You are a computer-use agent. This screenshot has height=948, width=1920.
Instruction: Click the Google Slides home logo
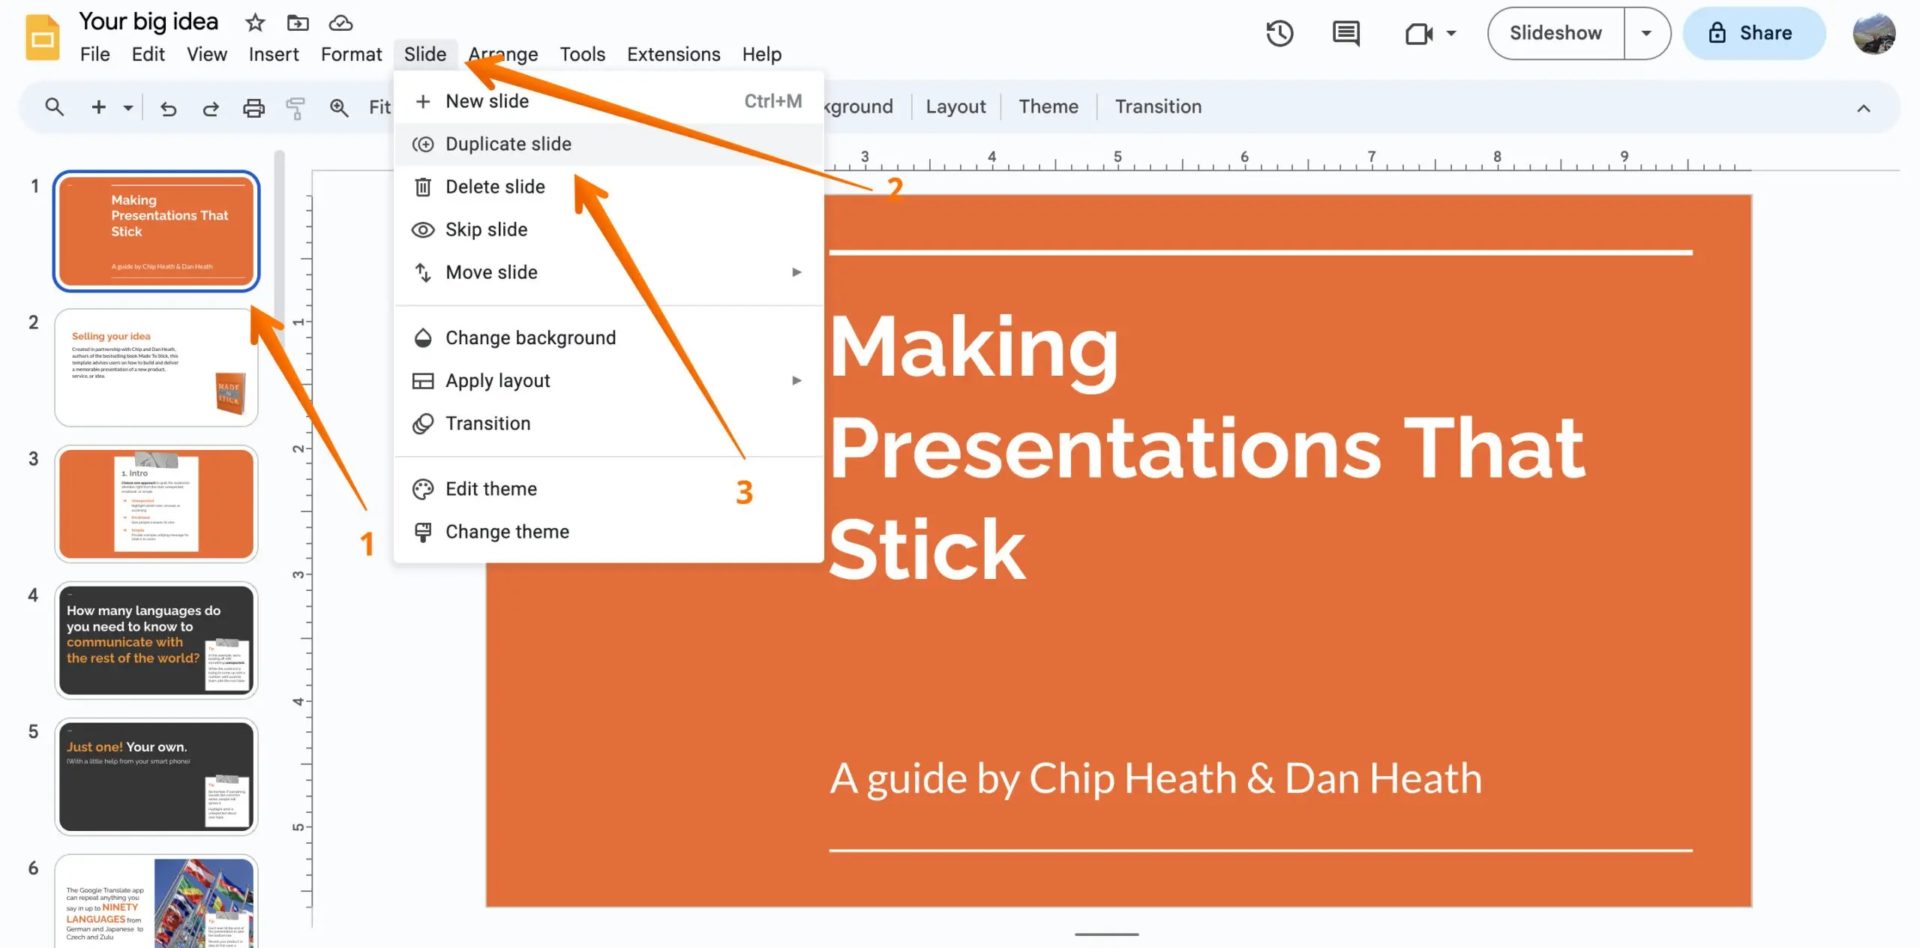pos(41,33)
